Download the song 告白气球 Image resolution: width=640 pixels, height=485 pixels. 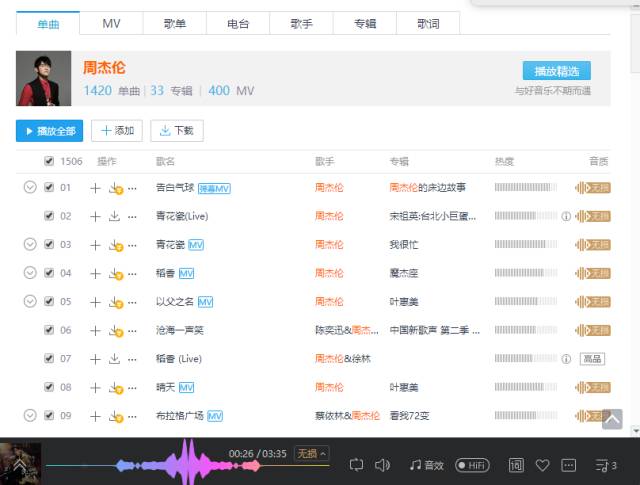coord(116,188)
